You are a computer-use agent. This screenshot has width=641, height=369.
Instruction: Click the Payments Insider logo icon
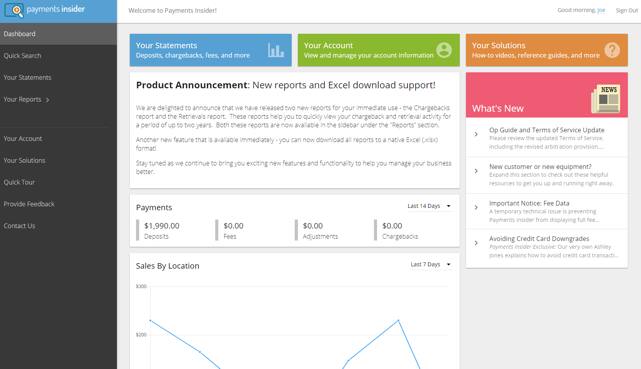click(14, 10)
